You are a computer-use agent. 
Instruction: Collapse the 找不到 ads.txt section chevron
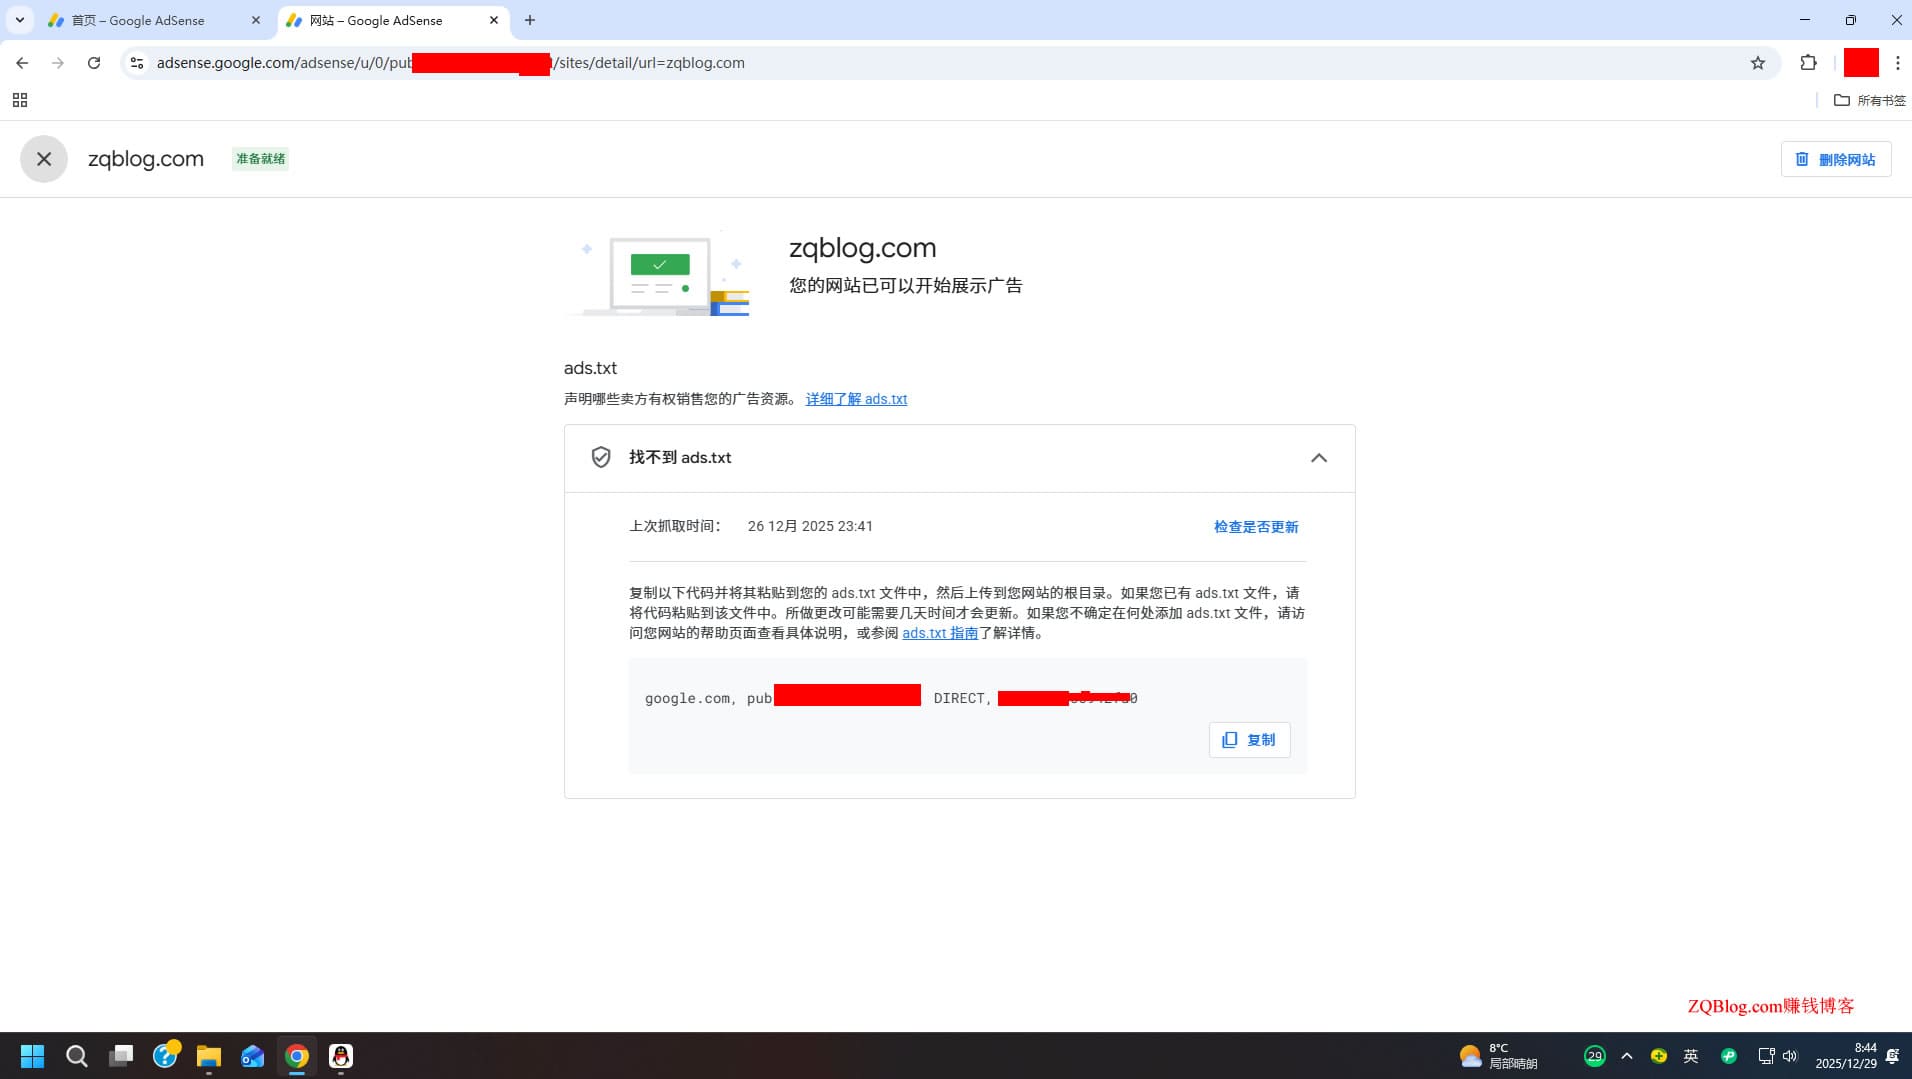click(1319, 458)
